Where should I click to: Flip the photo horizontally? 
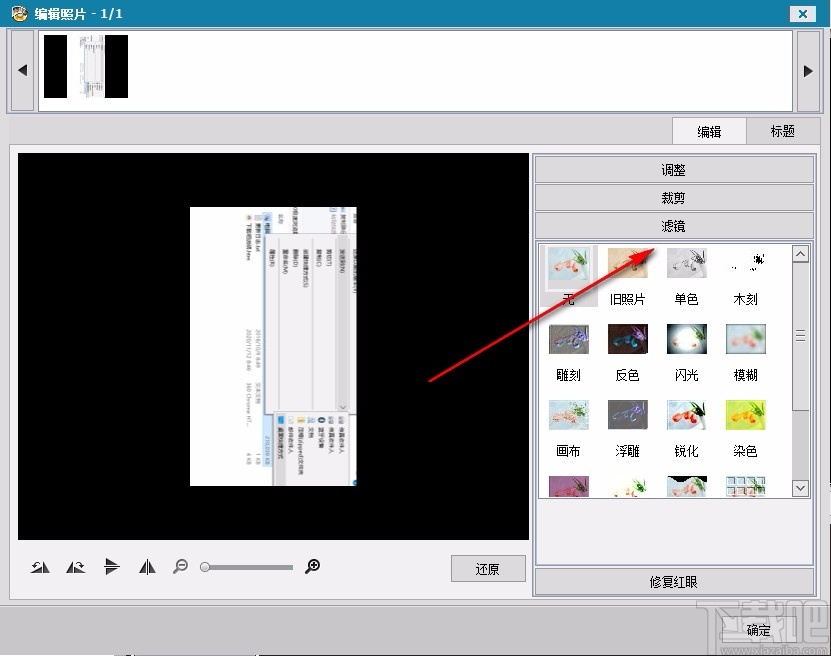[147, 566]
